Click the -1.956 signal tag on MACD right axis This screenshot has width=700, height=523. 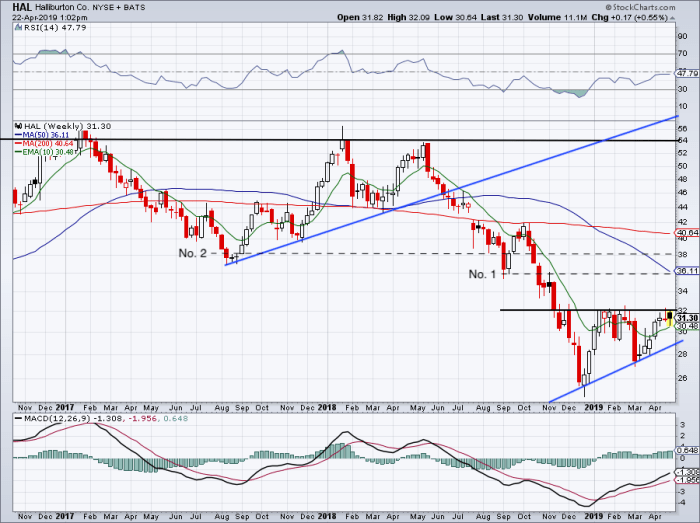point(688,480)
